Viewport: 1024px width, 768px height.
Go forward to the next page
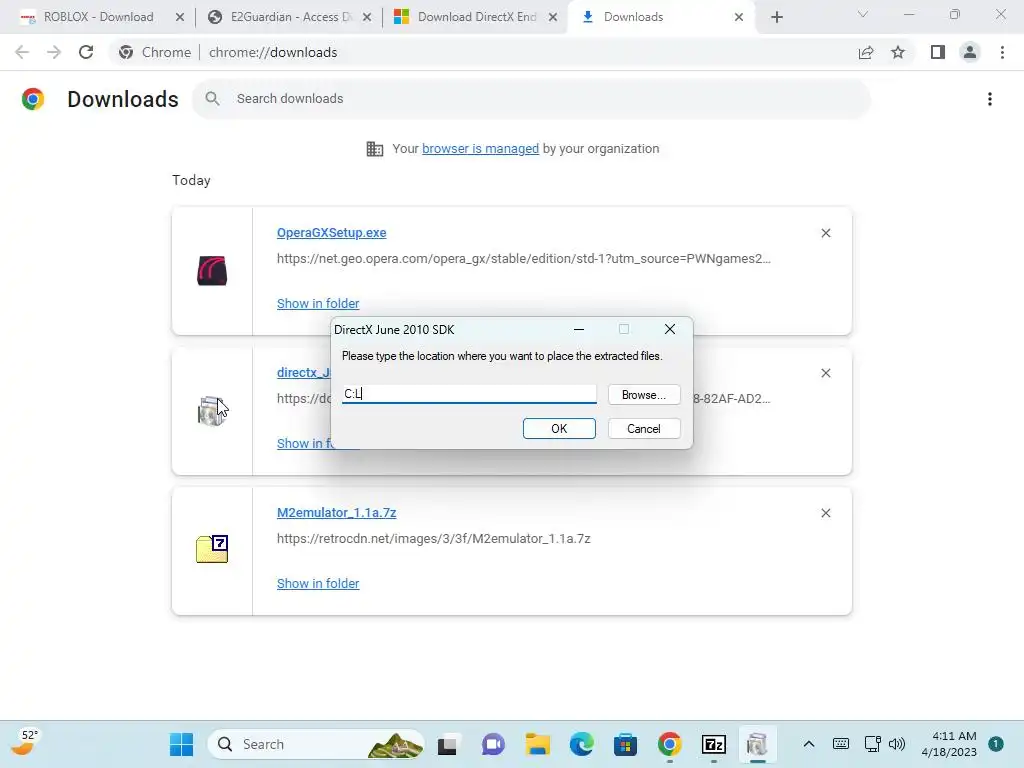(x=54, y=52)
